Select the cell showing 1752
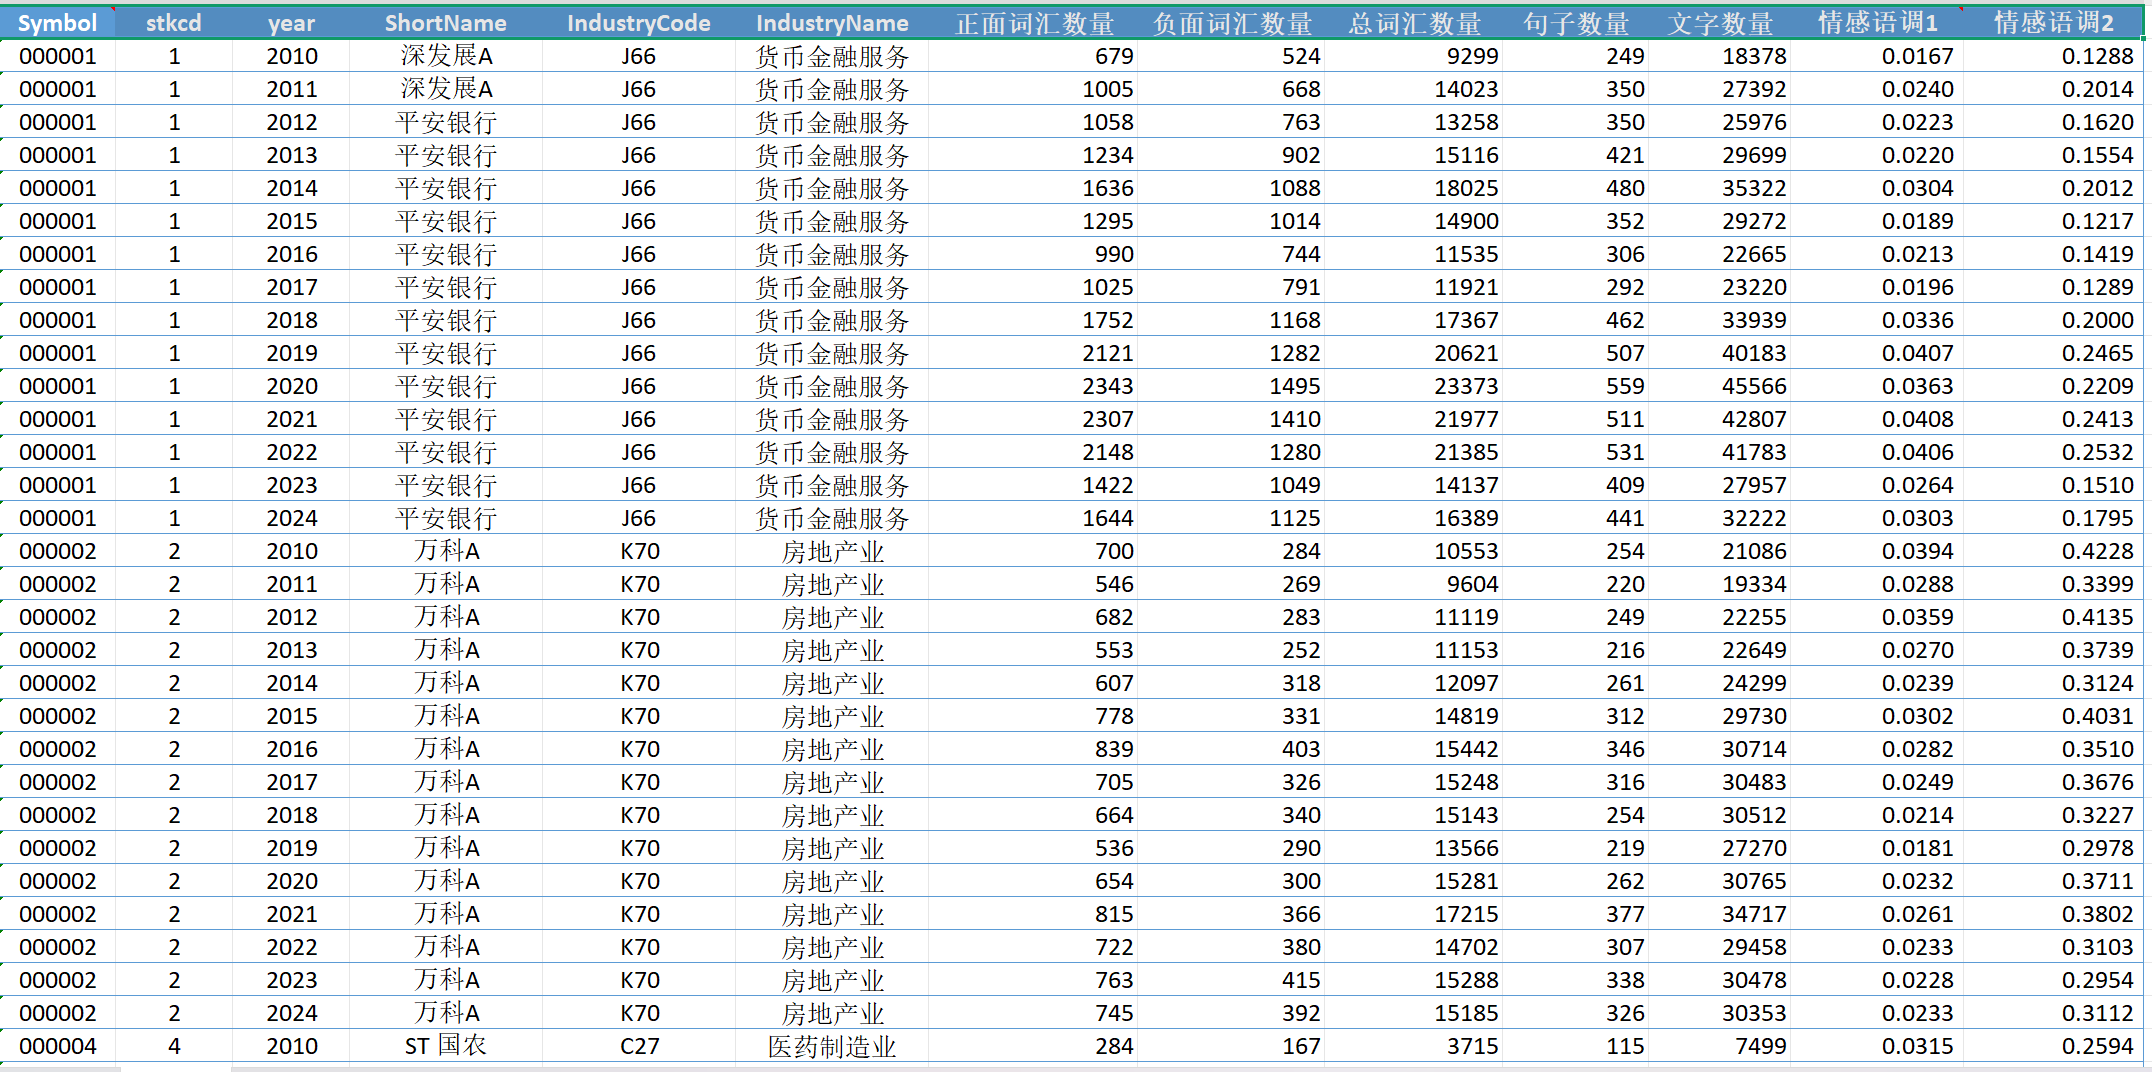Viewport: 2152px width, 1072px height. [x=1034, y=320]
